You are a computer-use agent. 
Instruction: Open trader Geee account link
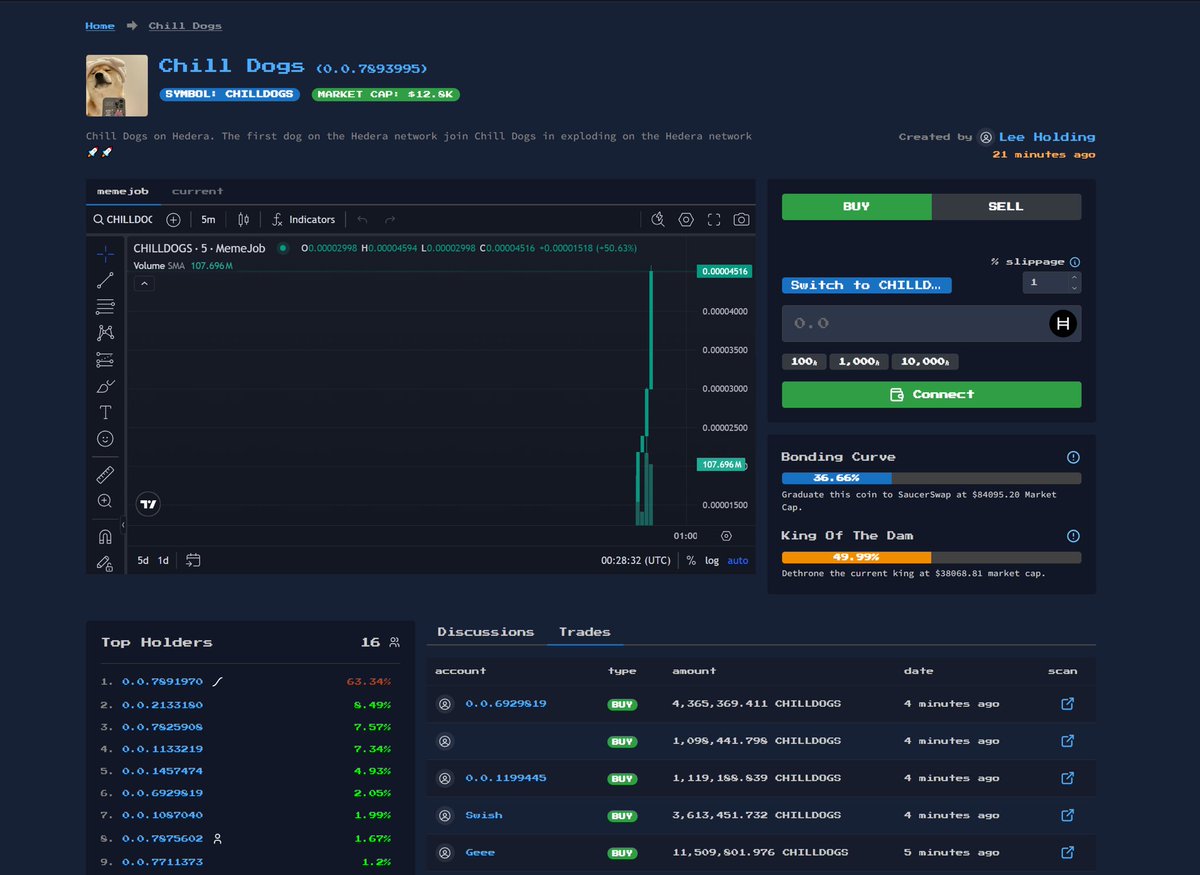480,852
